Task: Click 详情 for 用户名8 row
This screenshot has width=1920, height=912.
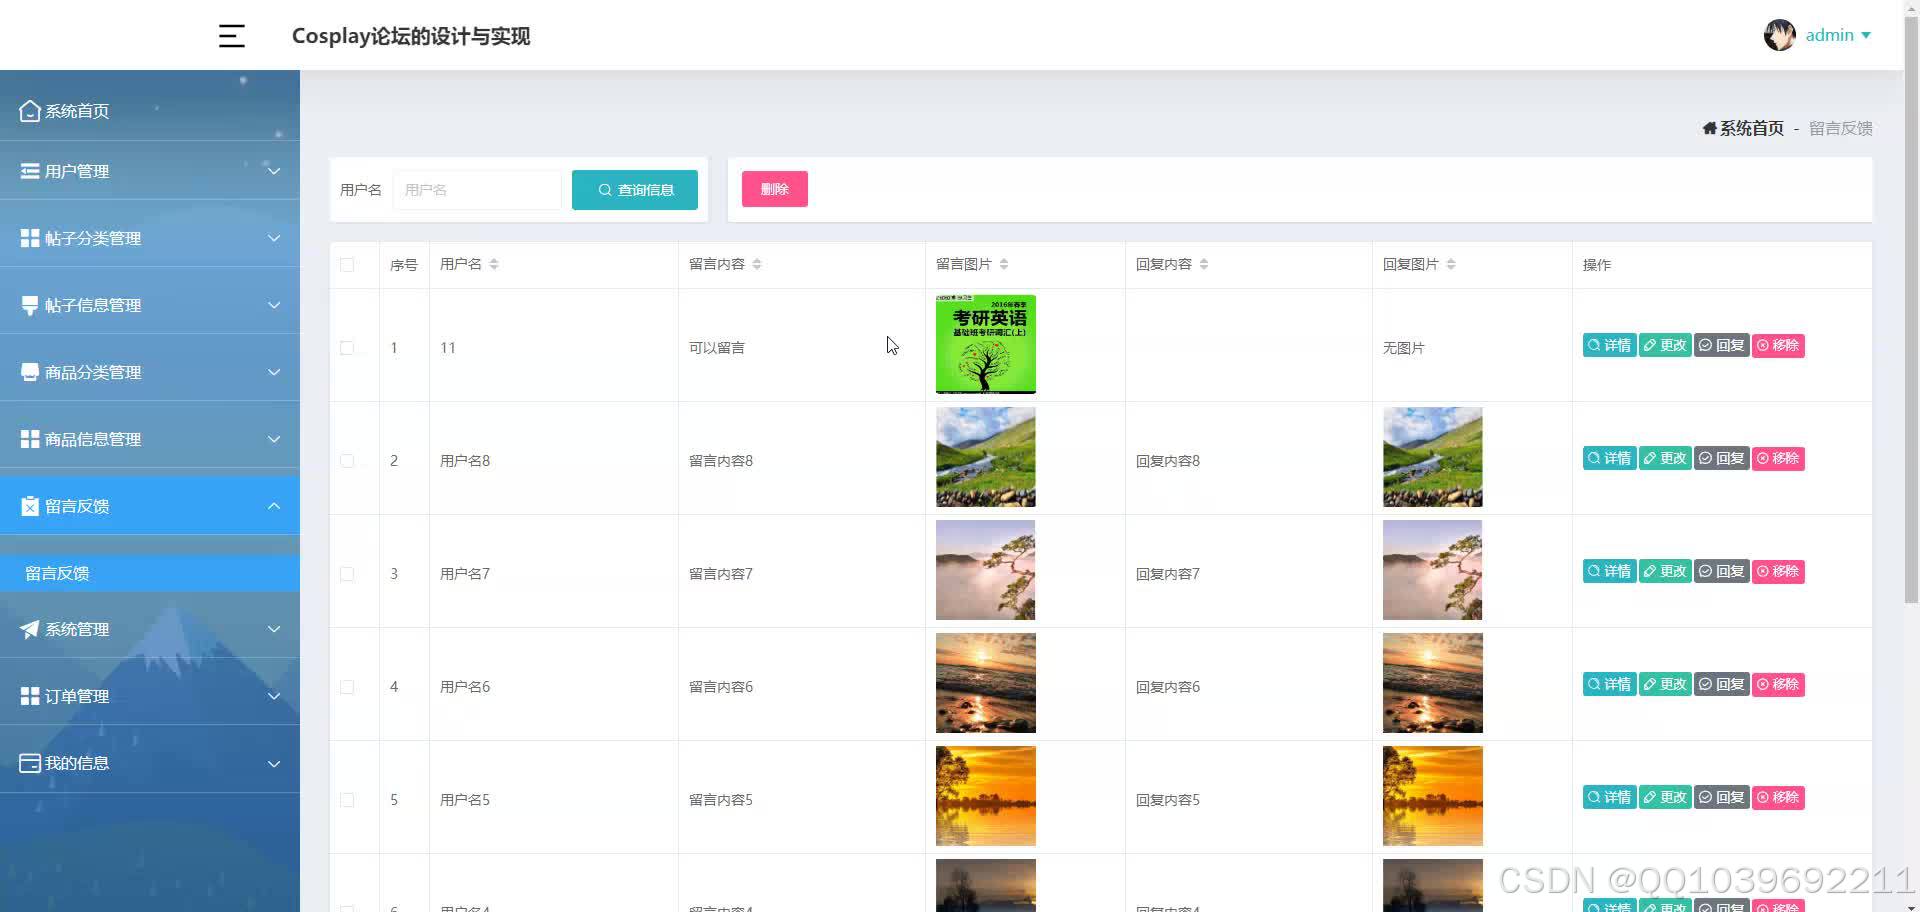Action: (1609, 459)
